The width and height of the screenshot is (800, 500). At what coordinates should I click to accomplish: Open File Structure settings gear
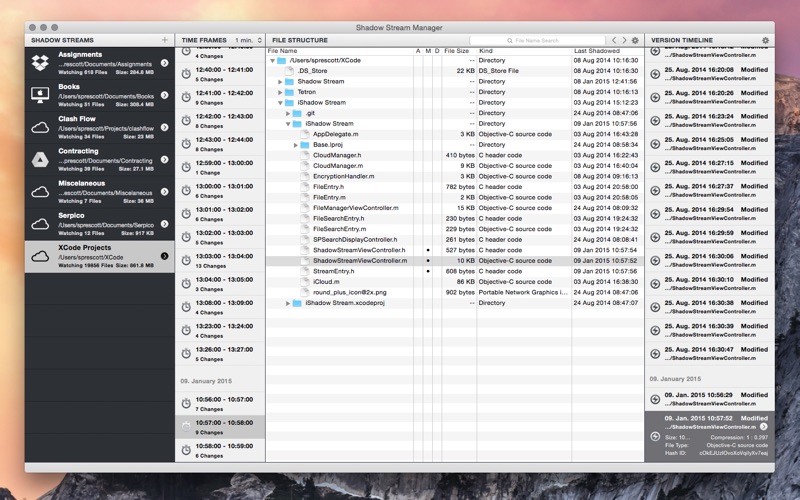635,40
